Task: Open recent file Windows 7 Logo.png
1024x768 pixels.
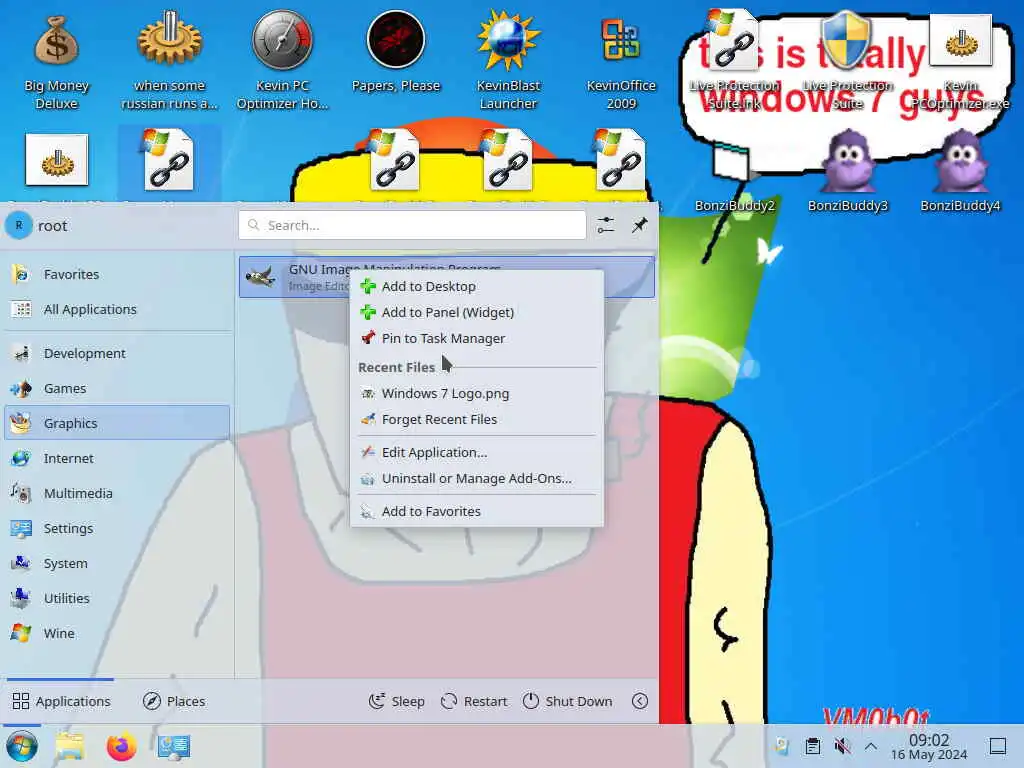Action: coord(477,393)
